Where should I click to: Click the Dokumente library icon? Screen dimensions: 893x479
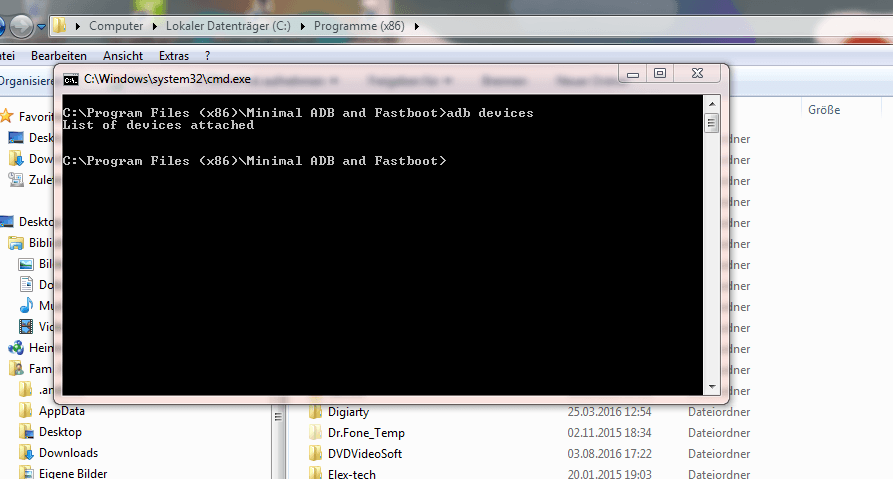coord(26,285)
